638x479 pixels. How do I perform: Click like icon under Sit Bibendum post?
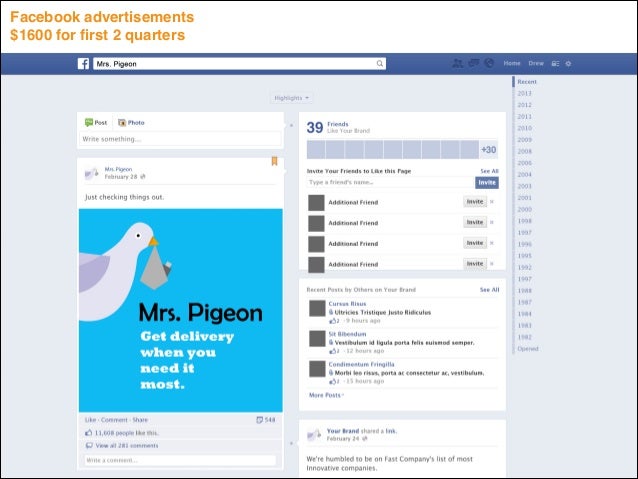332,351
